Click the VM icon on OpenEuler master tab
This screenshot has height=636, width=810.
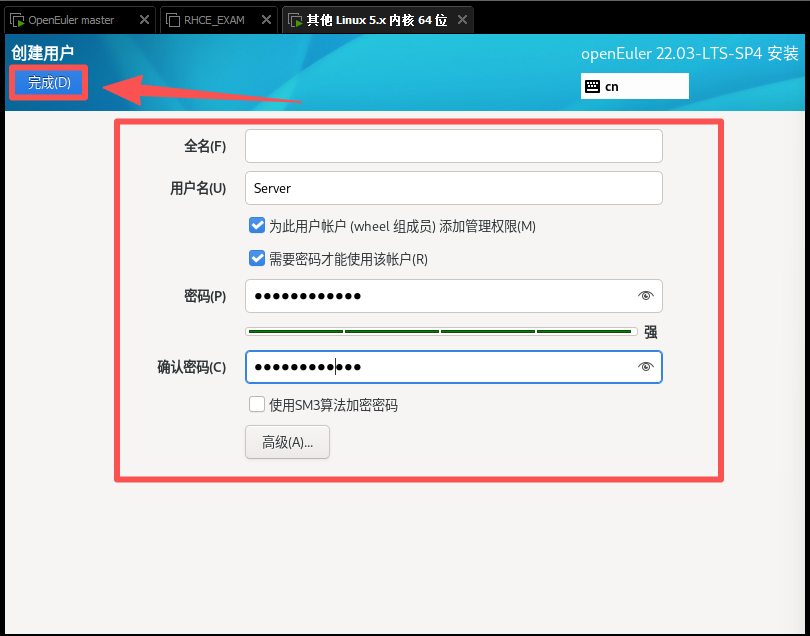click(x=18, y=21)
